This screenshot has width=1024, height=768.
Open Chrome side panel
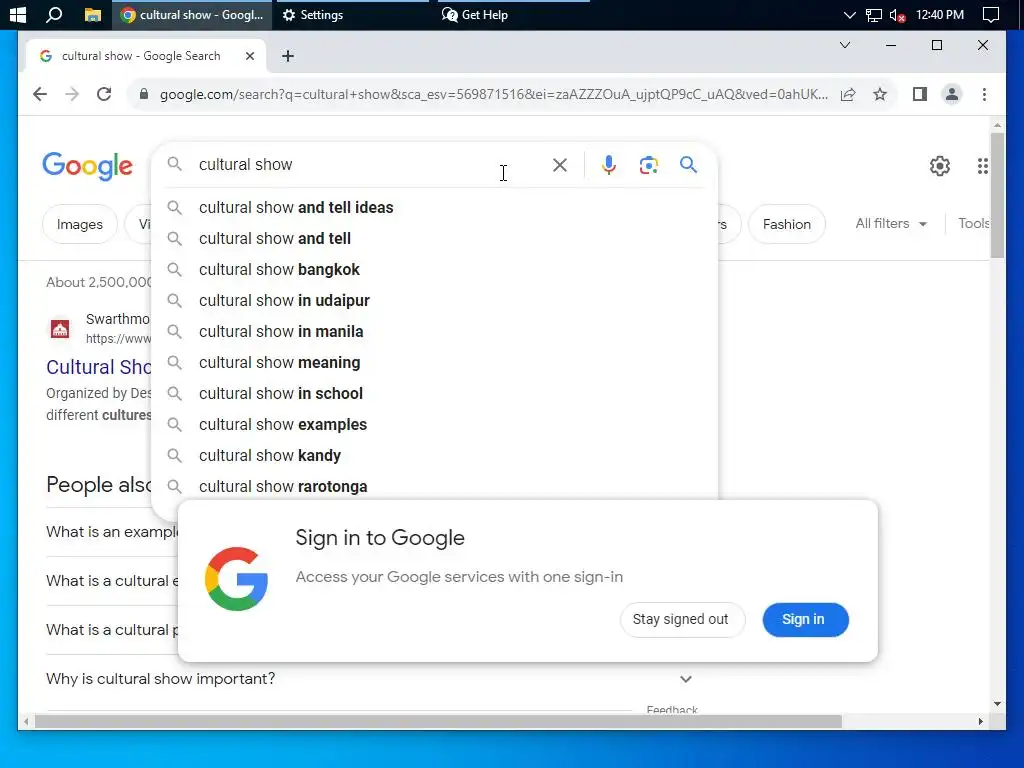[x=920, y=94]
